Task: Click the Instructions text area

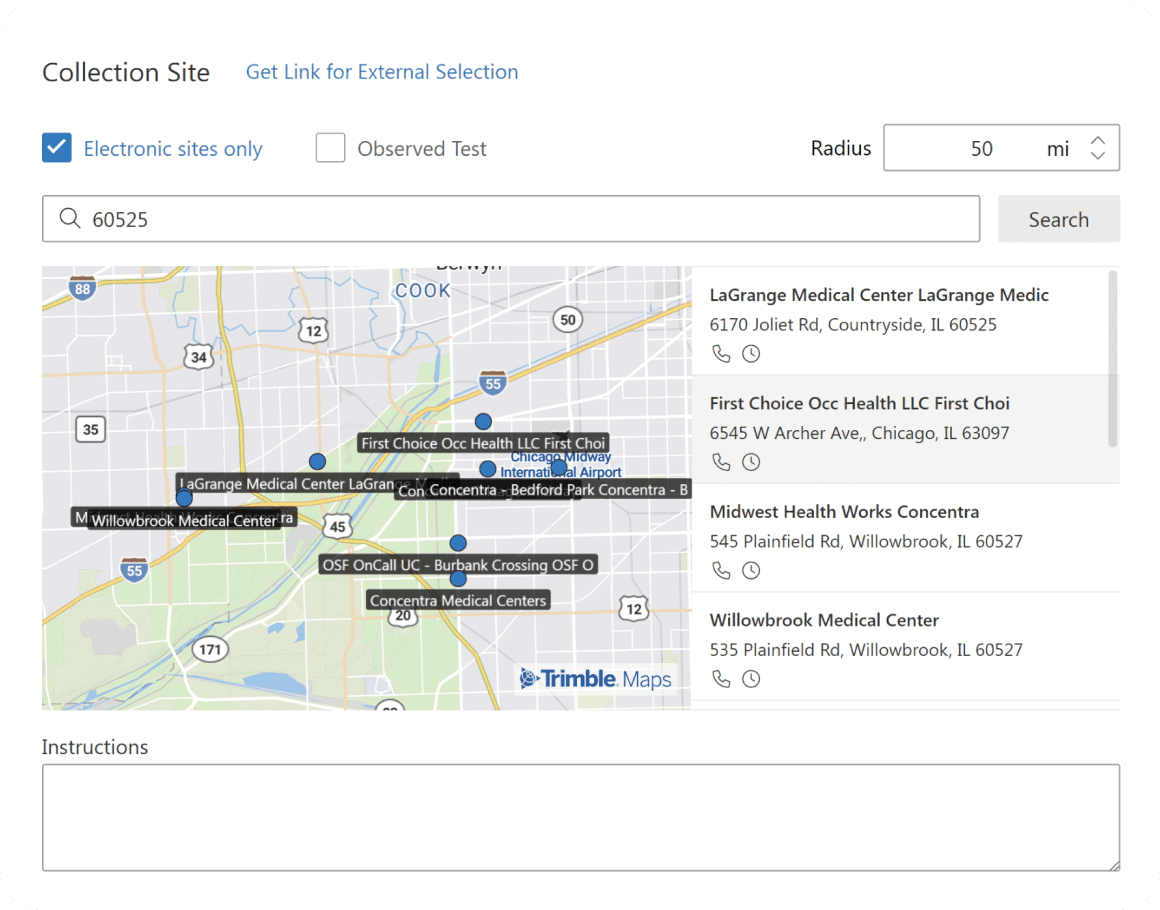Action: 581,818
